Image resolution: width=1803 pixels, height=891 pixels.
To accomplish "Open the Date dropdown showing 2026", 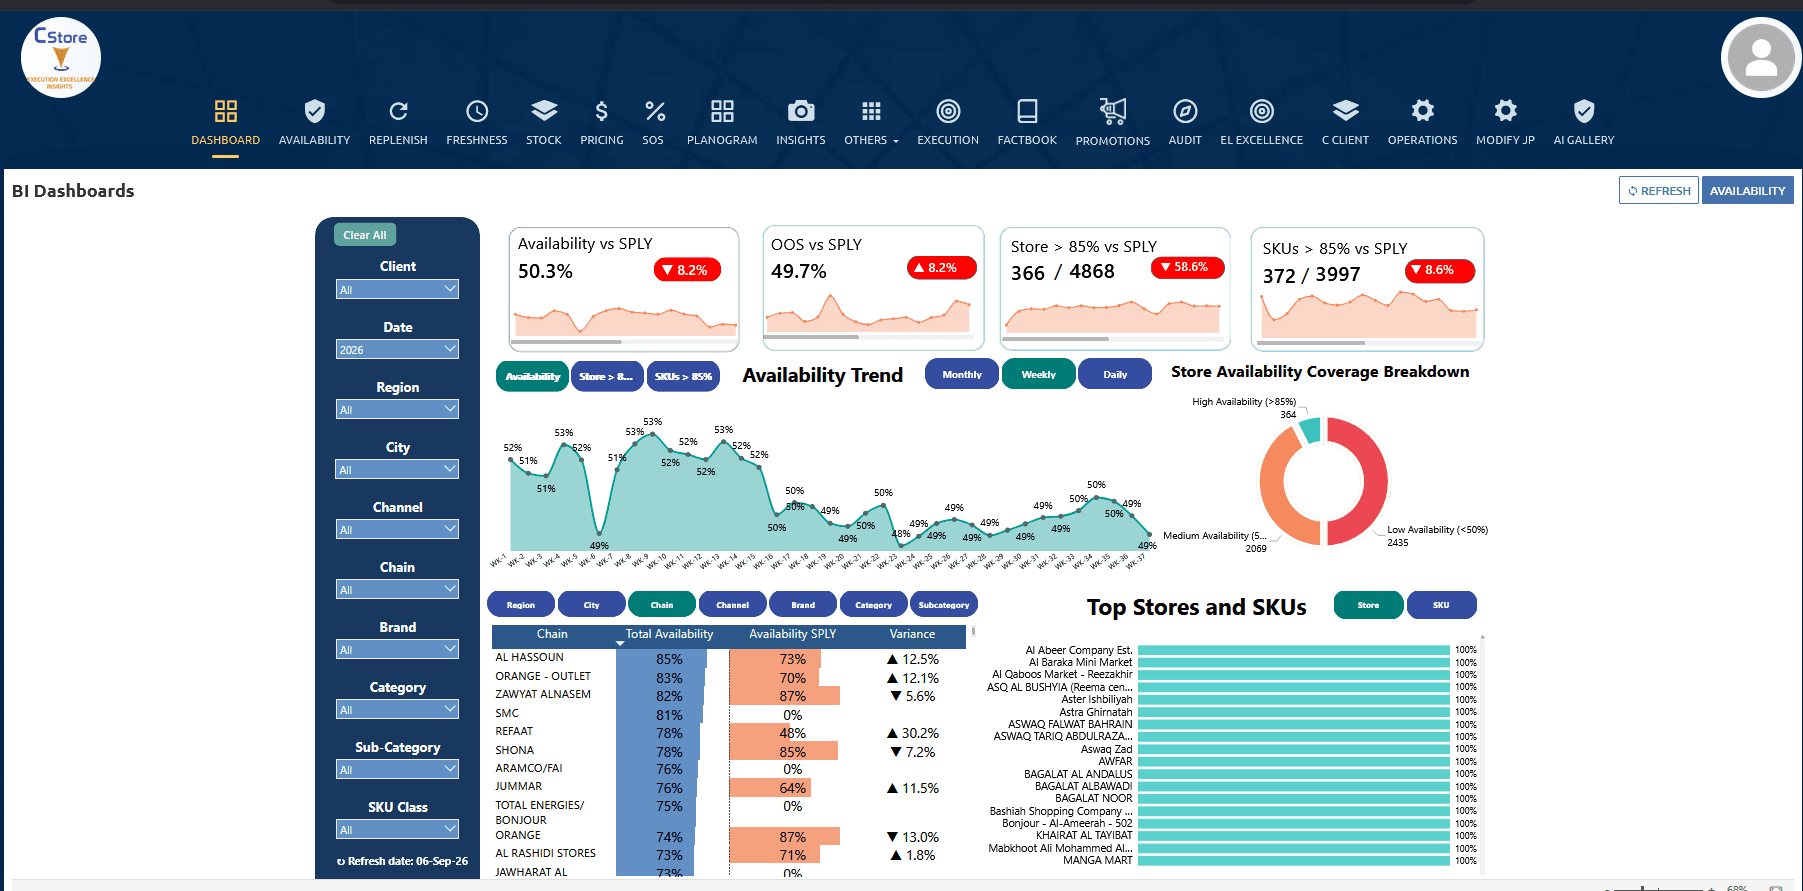I will pos(397,349).
